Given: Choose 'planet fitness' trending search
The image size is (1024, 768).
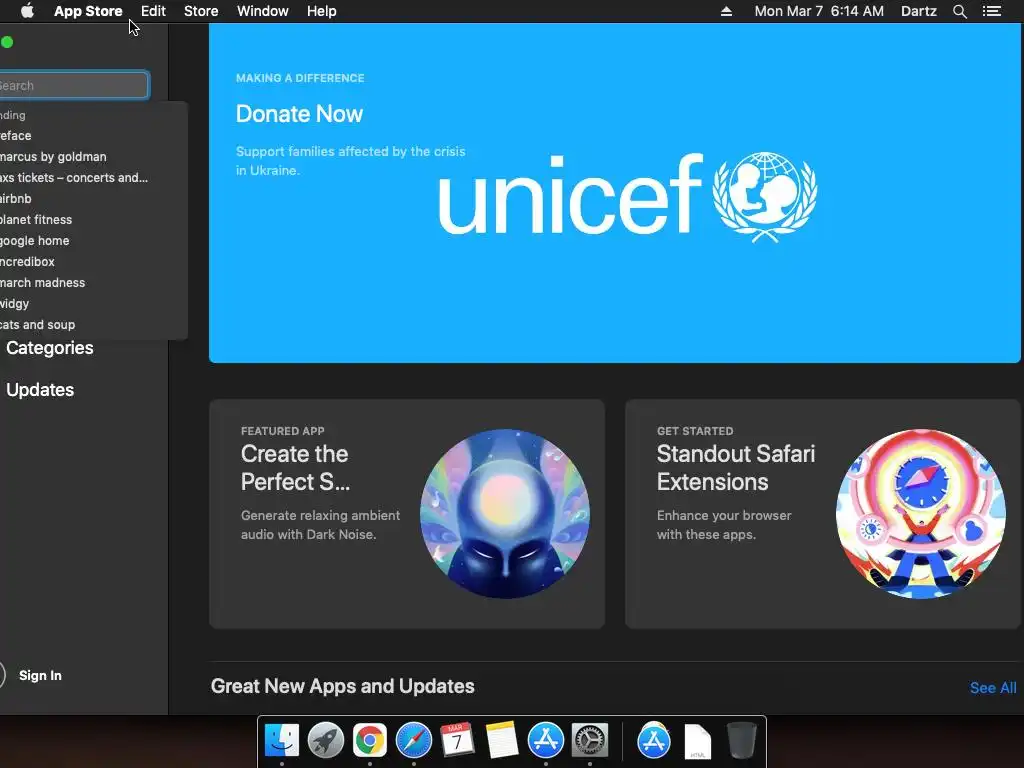Looking at the screenshot, I should (x=36, y=219).
